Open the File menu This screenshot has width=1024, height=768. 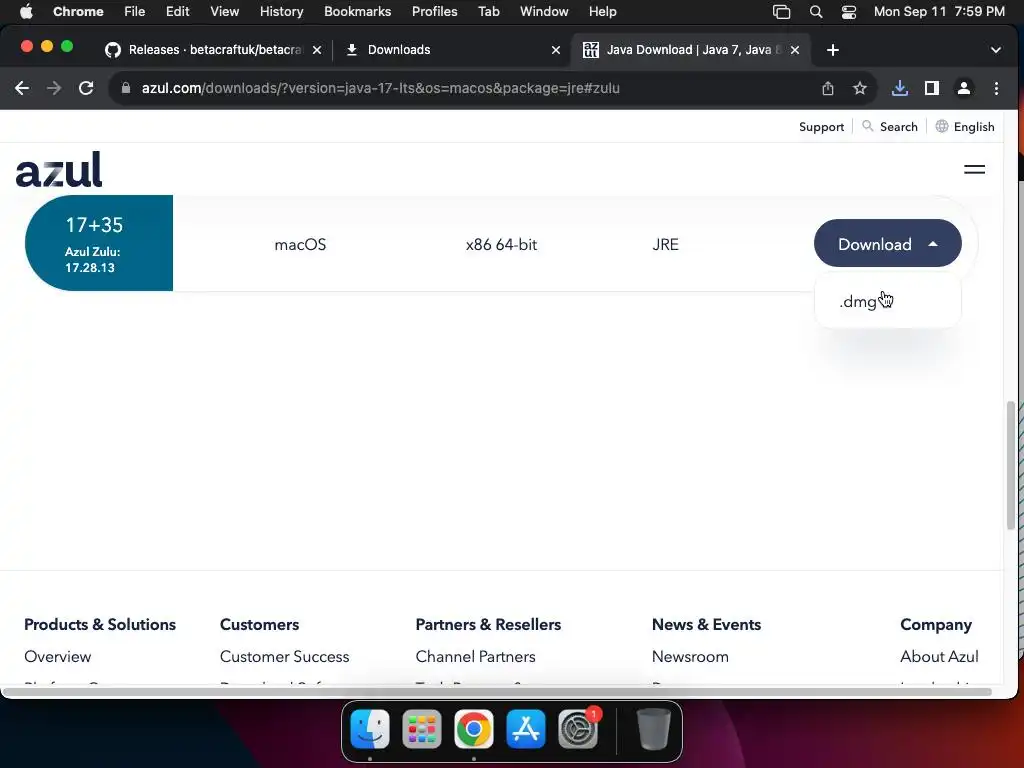pyautogui.click(x=135, y=12)
